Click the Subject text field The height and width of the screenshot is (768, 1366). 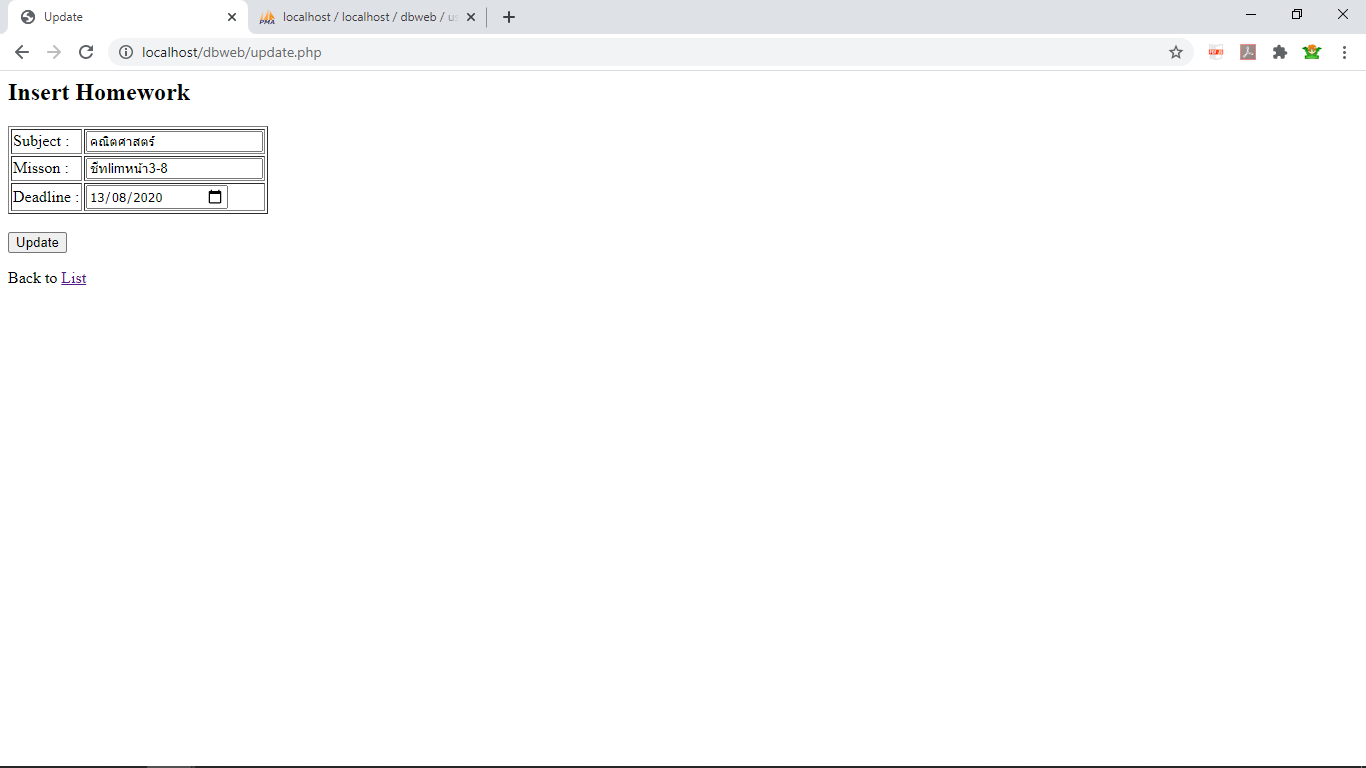point(174,140)
